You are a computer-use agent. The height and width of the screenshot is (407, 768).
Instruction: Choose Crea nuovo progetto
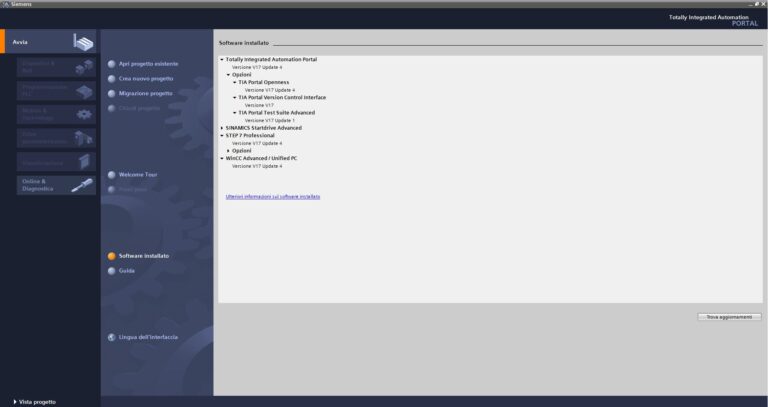(x=146, y=78)
